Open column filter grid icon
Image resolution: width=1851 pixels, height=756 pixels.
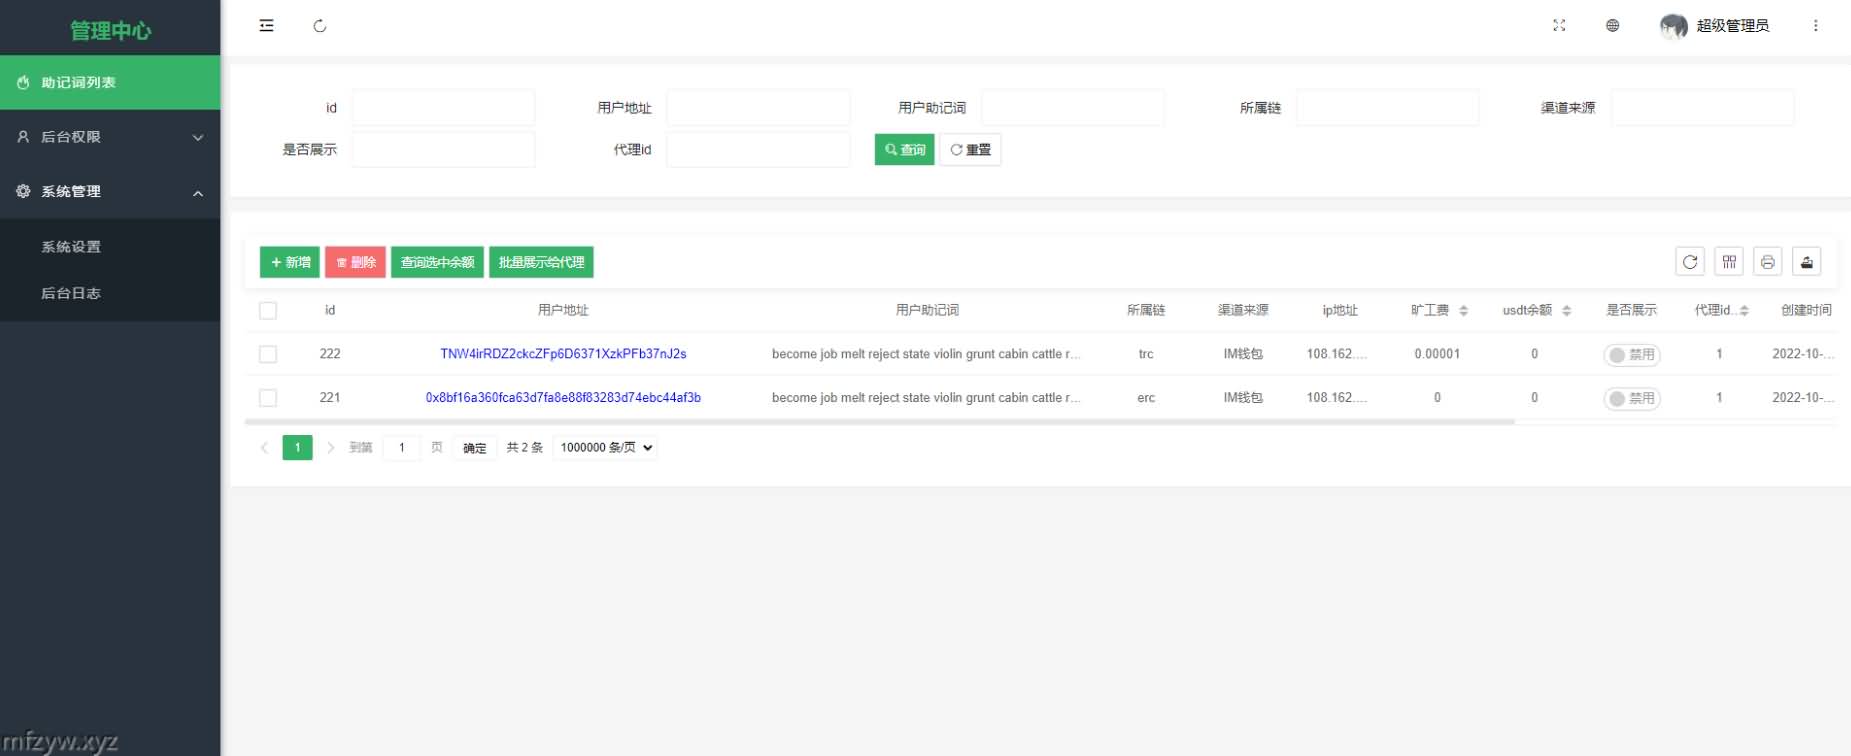coord(1729,262)
